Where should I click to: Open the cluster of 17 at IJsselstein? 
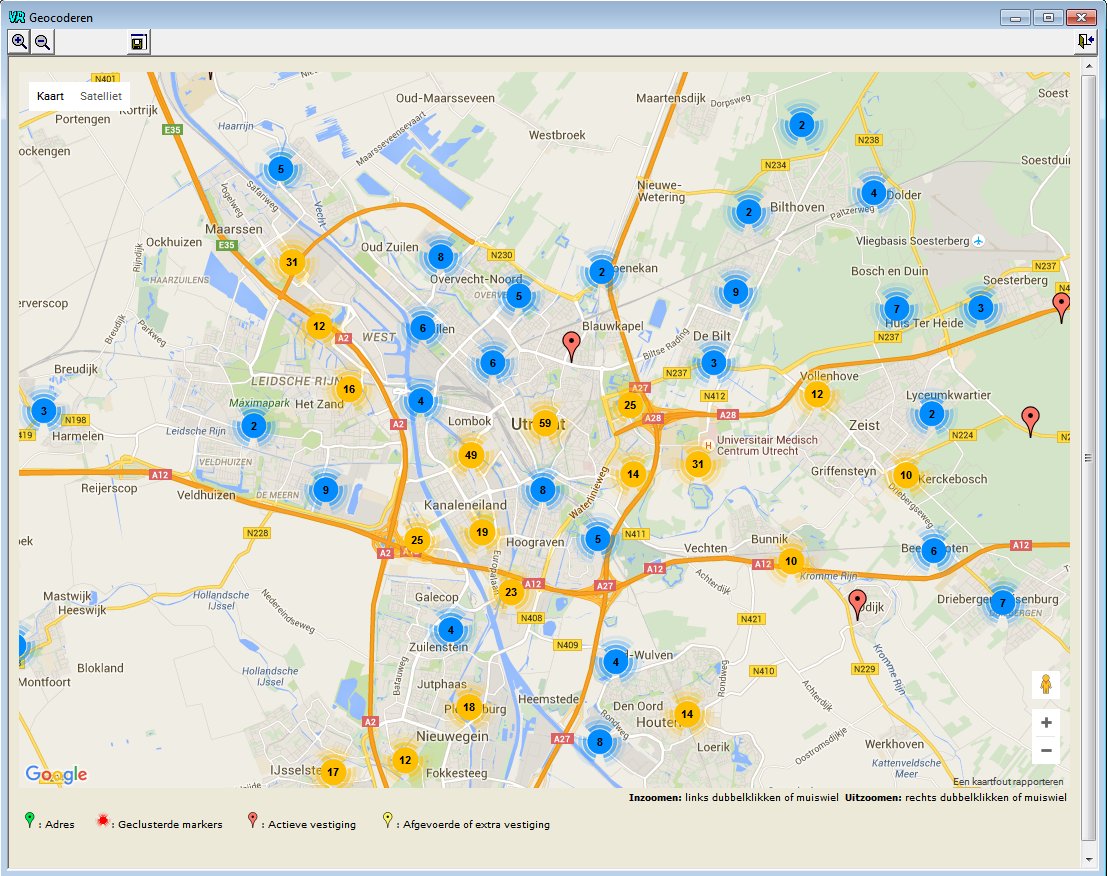click(x=333, y=772)
